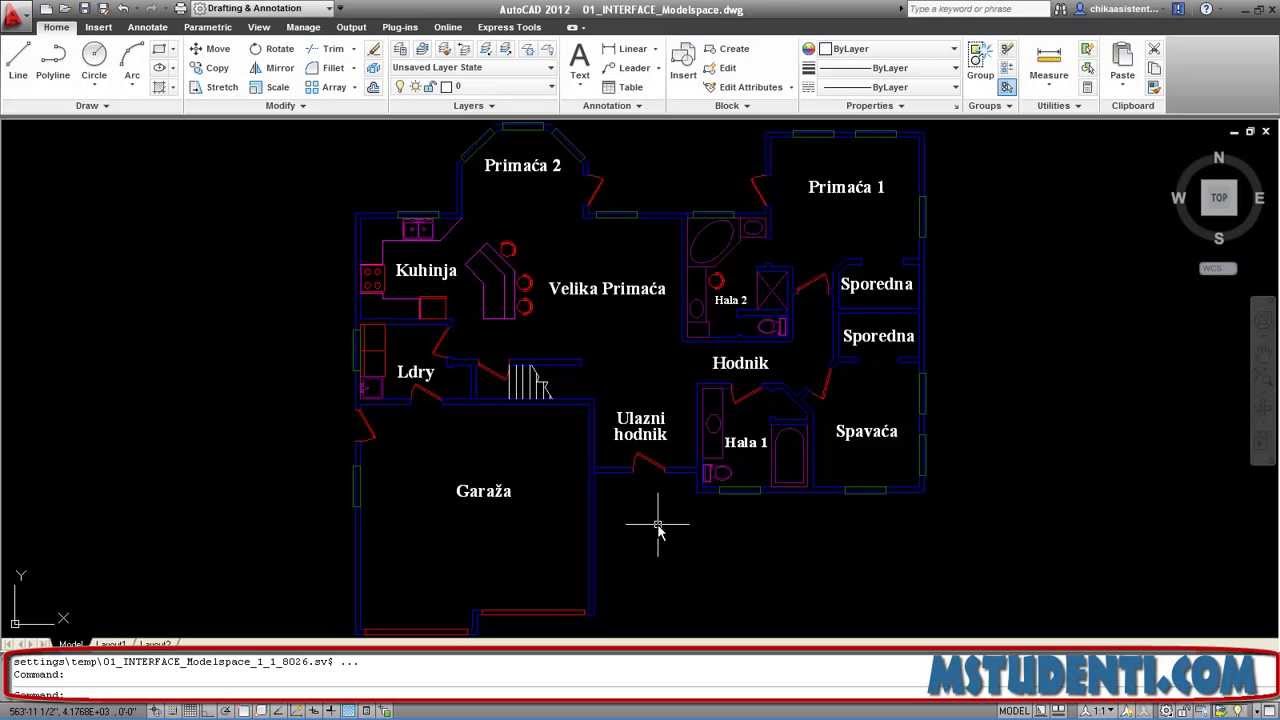Click the Plot printer icon
The height and width of the screenshot is (720, 1280).
click(180, 8)
